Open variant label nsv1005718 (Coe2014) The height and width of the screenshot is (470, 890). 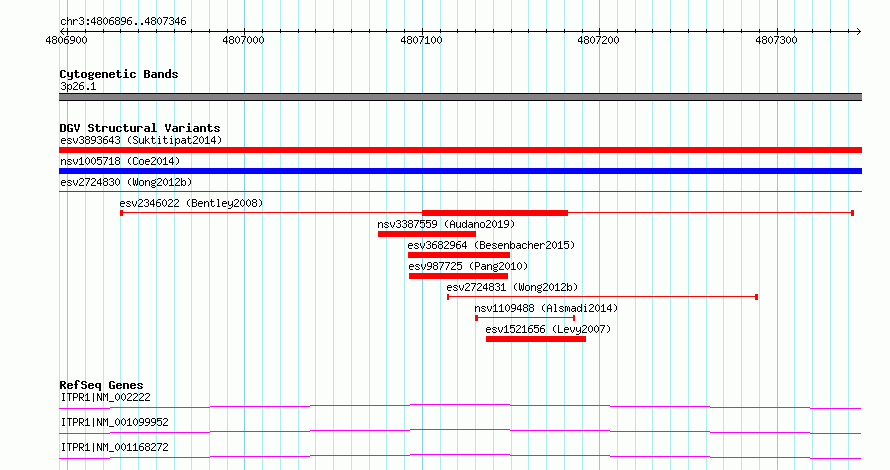[120, 161]
